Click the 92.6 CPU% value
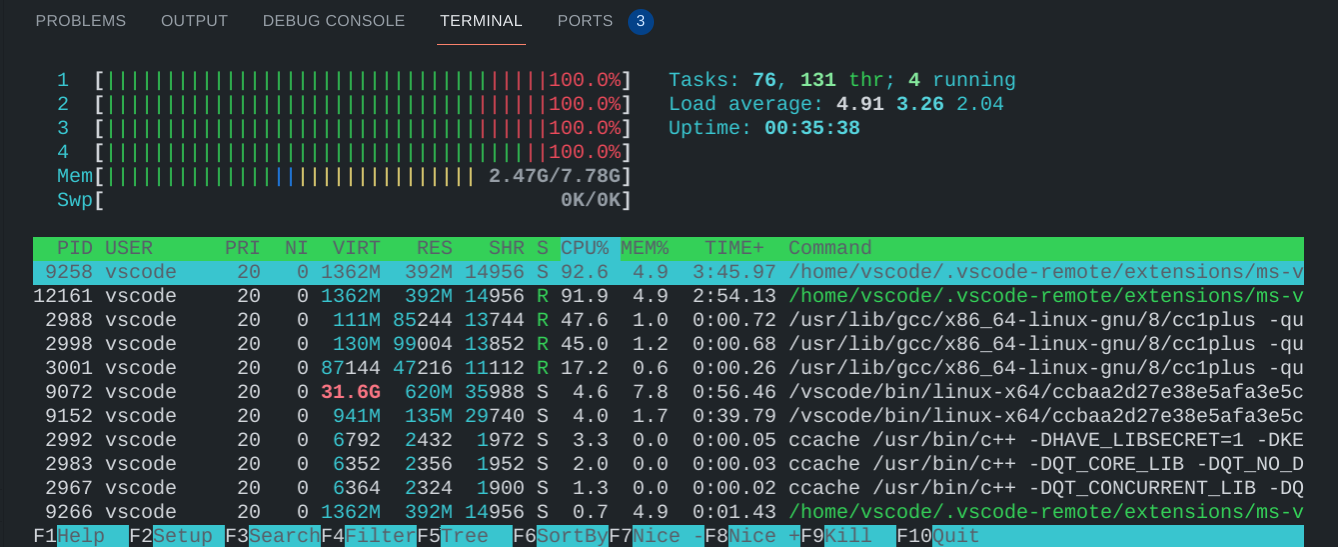Screen dimensions: 1338x547 [585, 272]
